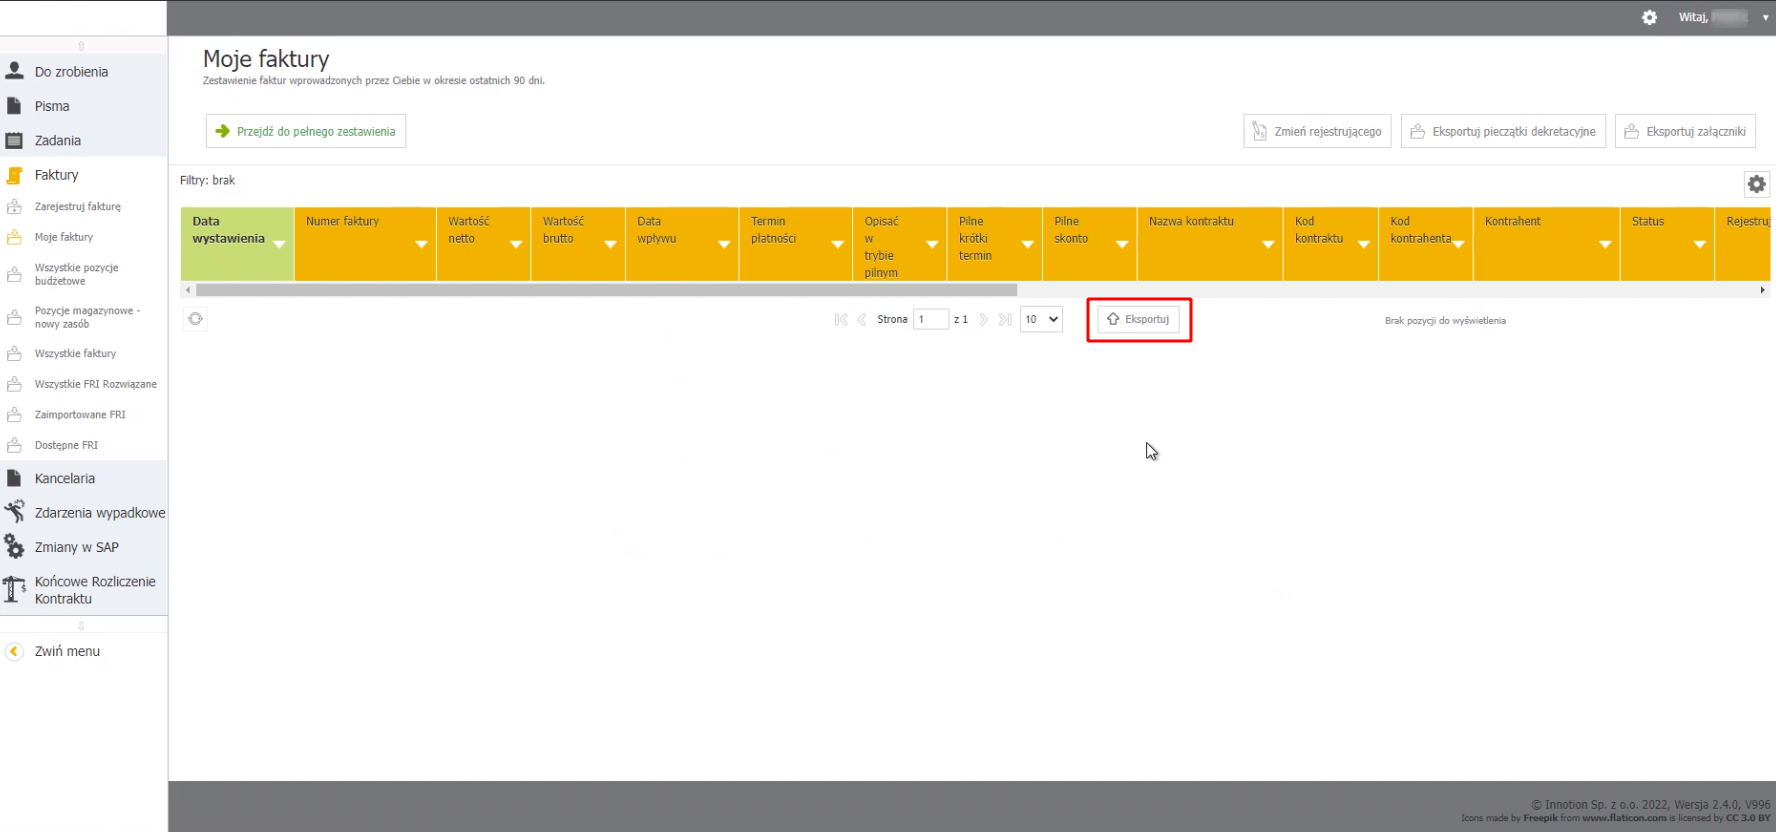Image resolution: width=1776 pixels, height=832 pixels.
Task: Open the settings gear in top bar
Action: tap(1649, 17)
